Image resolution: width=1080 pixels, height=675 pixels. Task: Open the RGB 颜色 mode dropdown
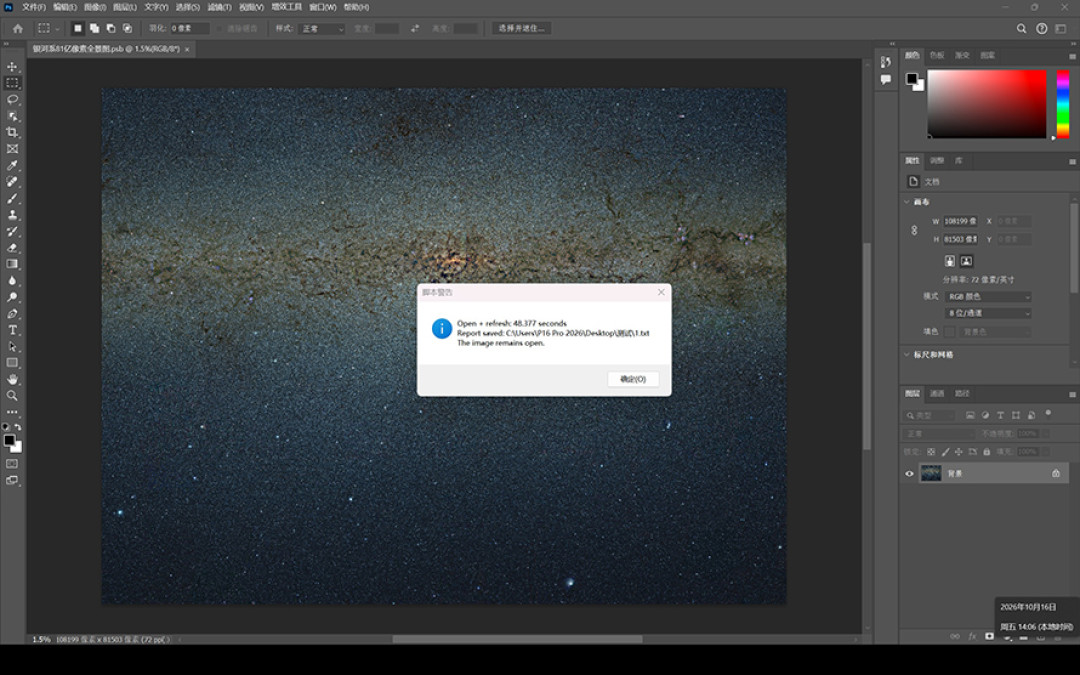coord(988,297)
